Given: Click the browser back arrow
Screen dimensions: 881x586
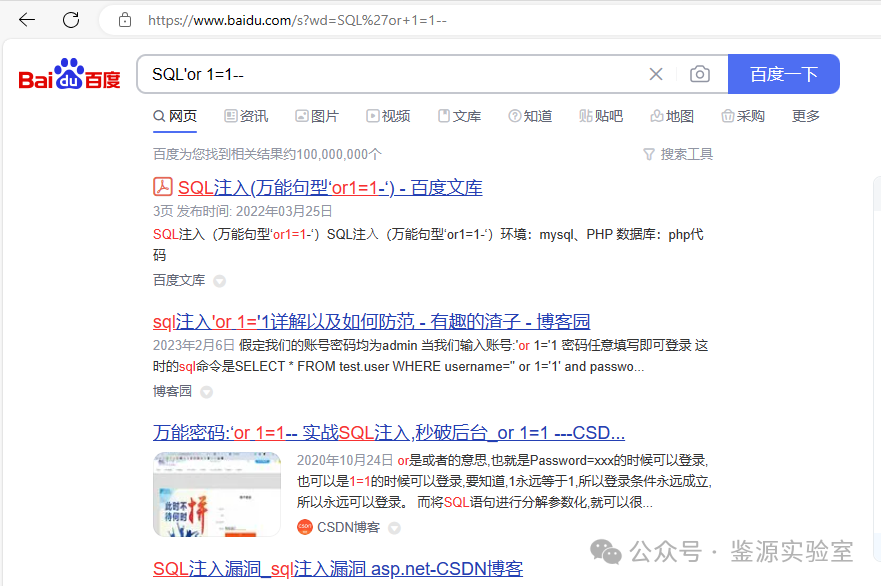Looking at the screenshot, I should [x=27, y=20].
